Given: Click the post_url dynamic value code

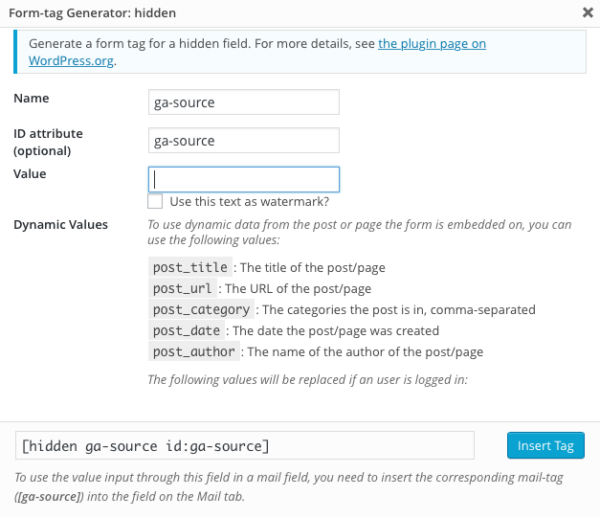Looking at the screenshot, I should [x=182, y=288].
